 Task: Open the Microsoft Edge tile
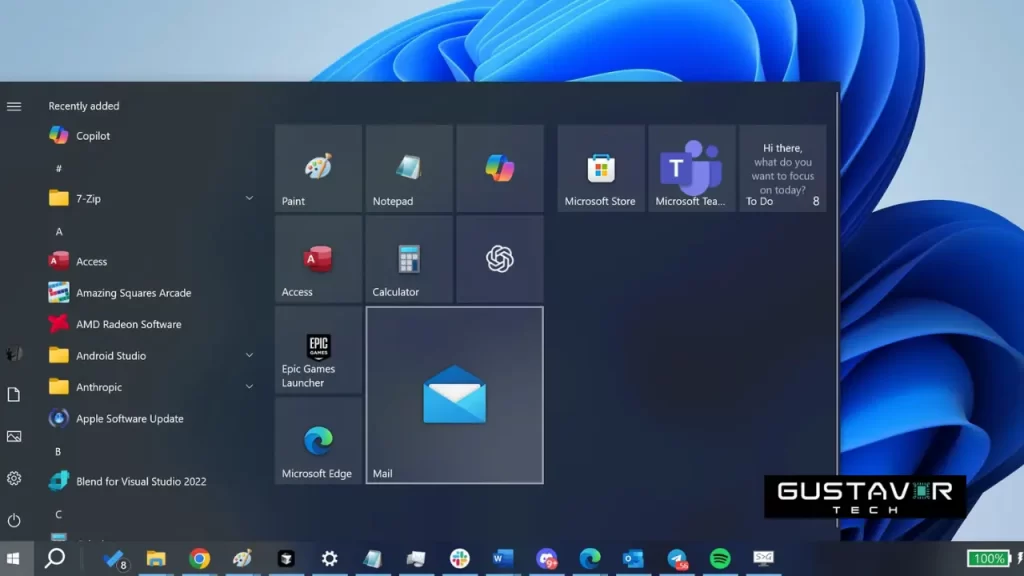[318, 441]
